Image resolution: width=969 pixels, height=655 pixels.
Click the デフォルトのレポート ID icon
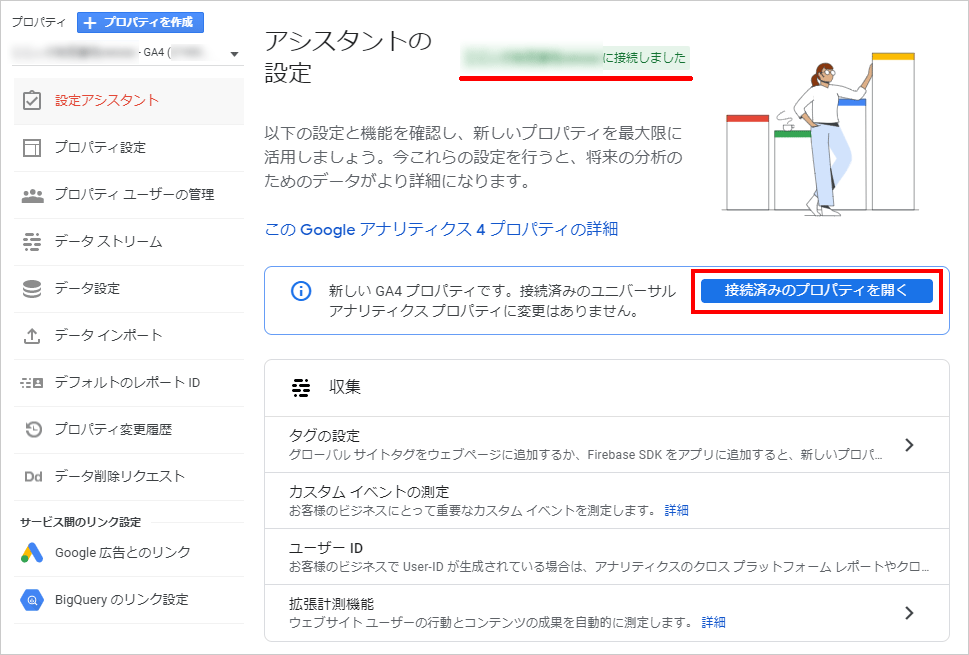coord(32,383)
